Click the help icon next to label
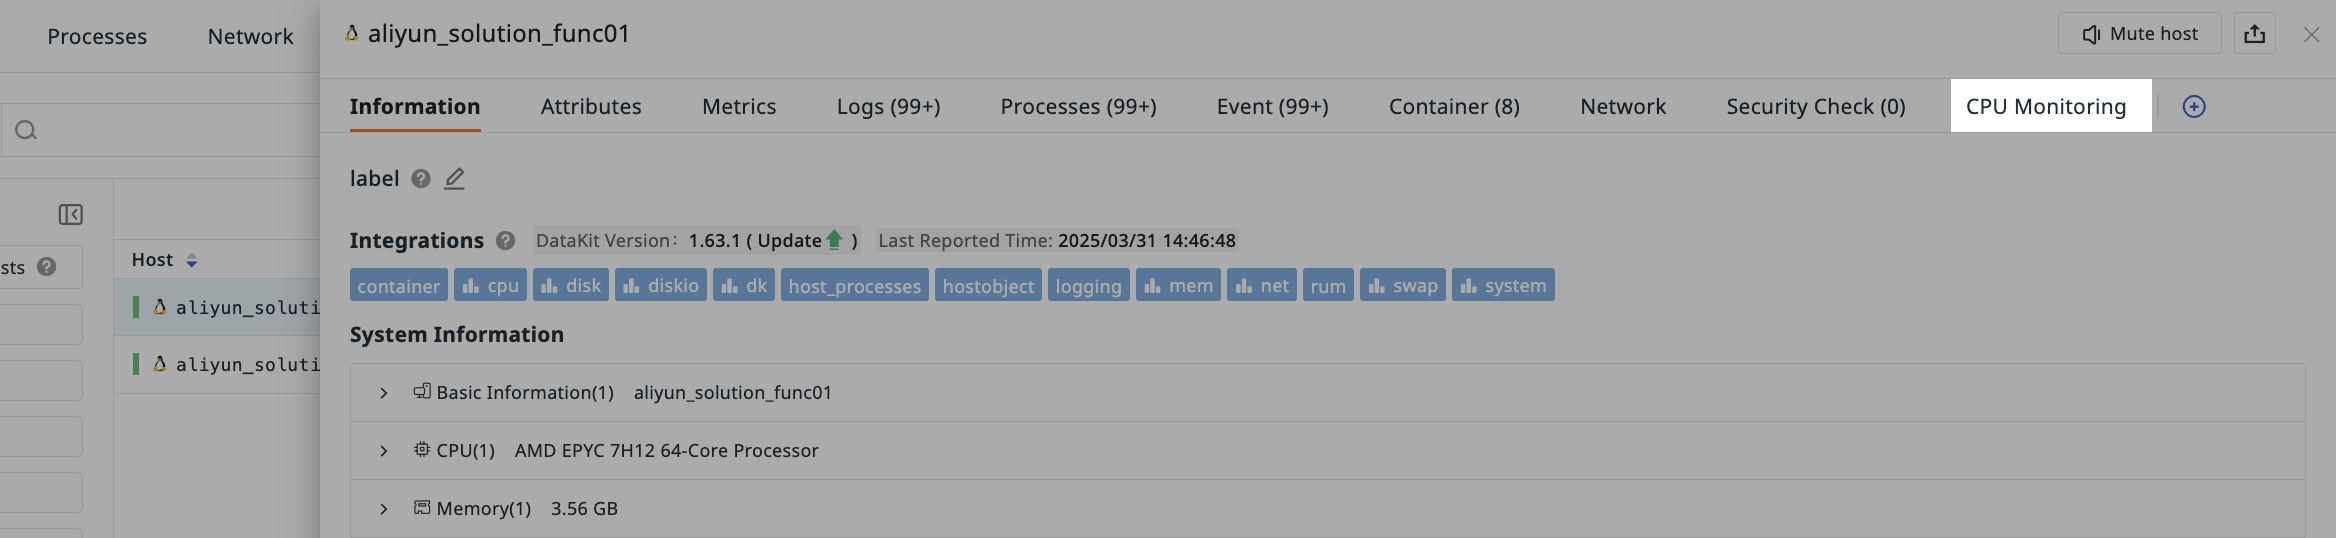 pos(421,179)
